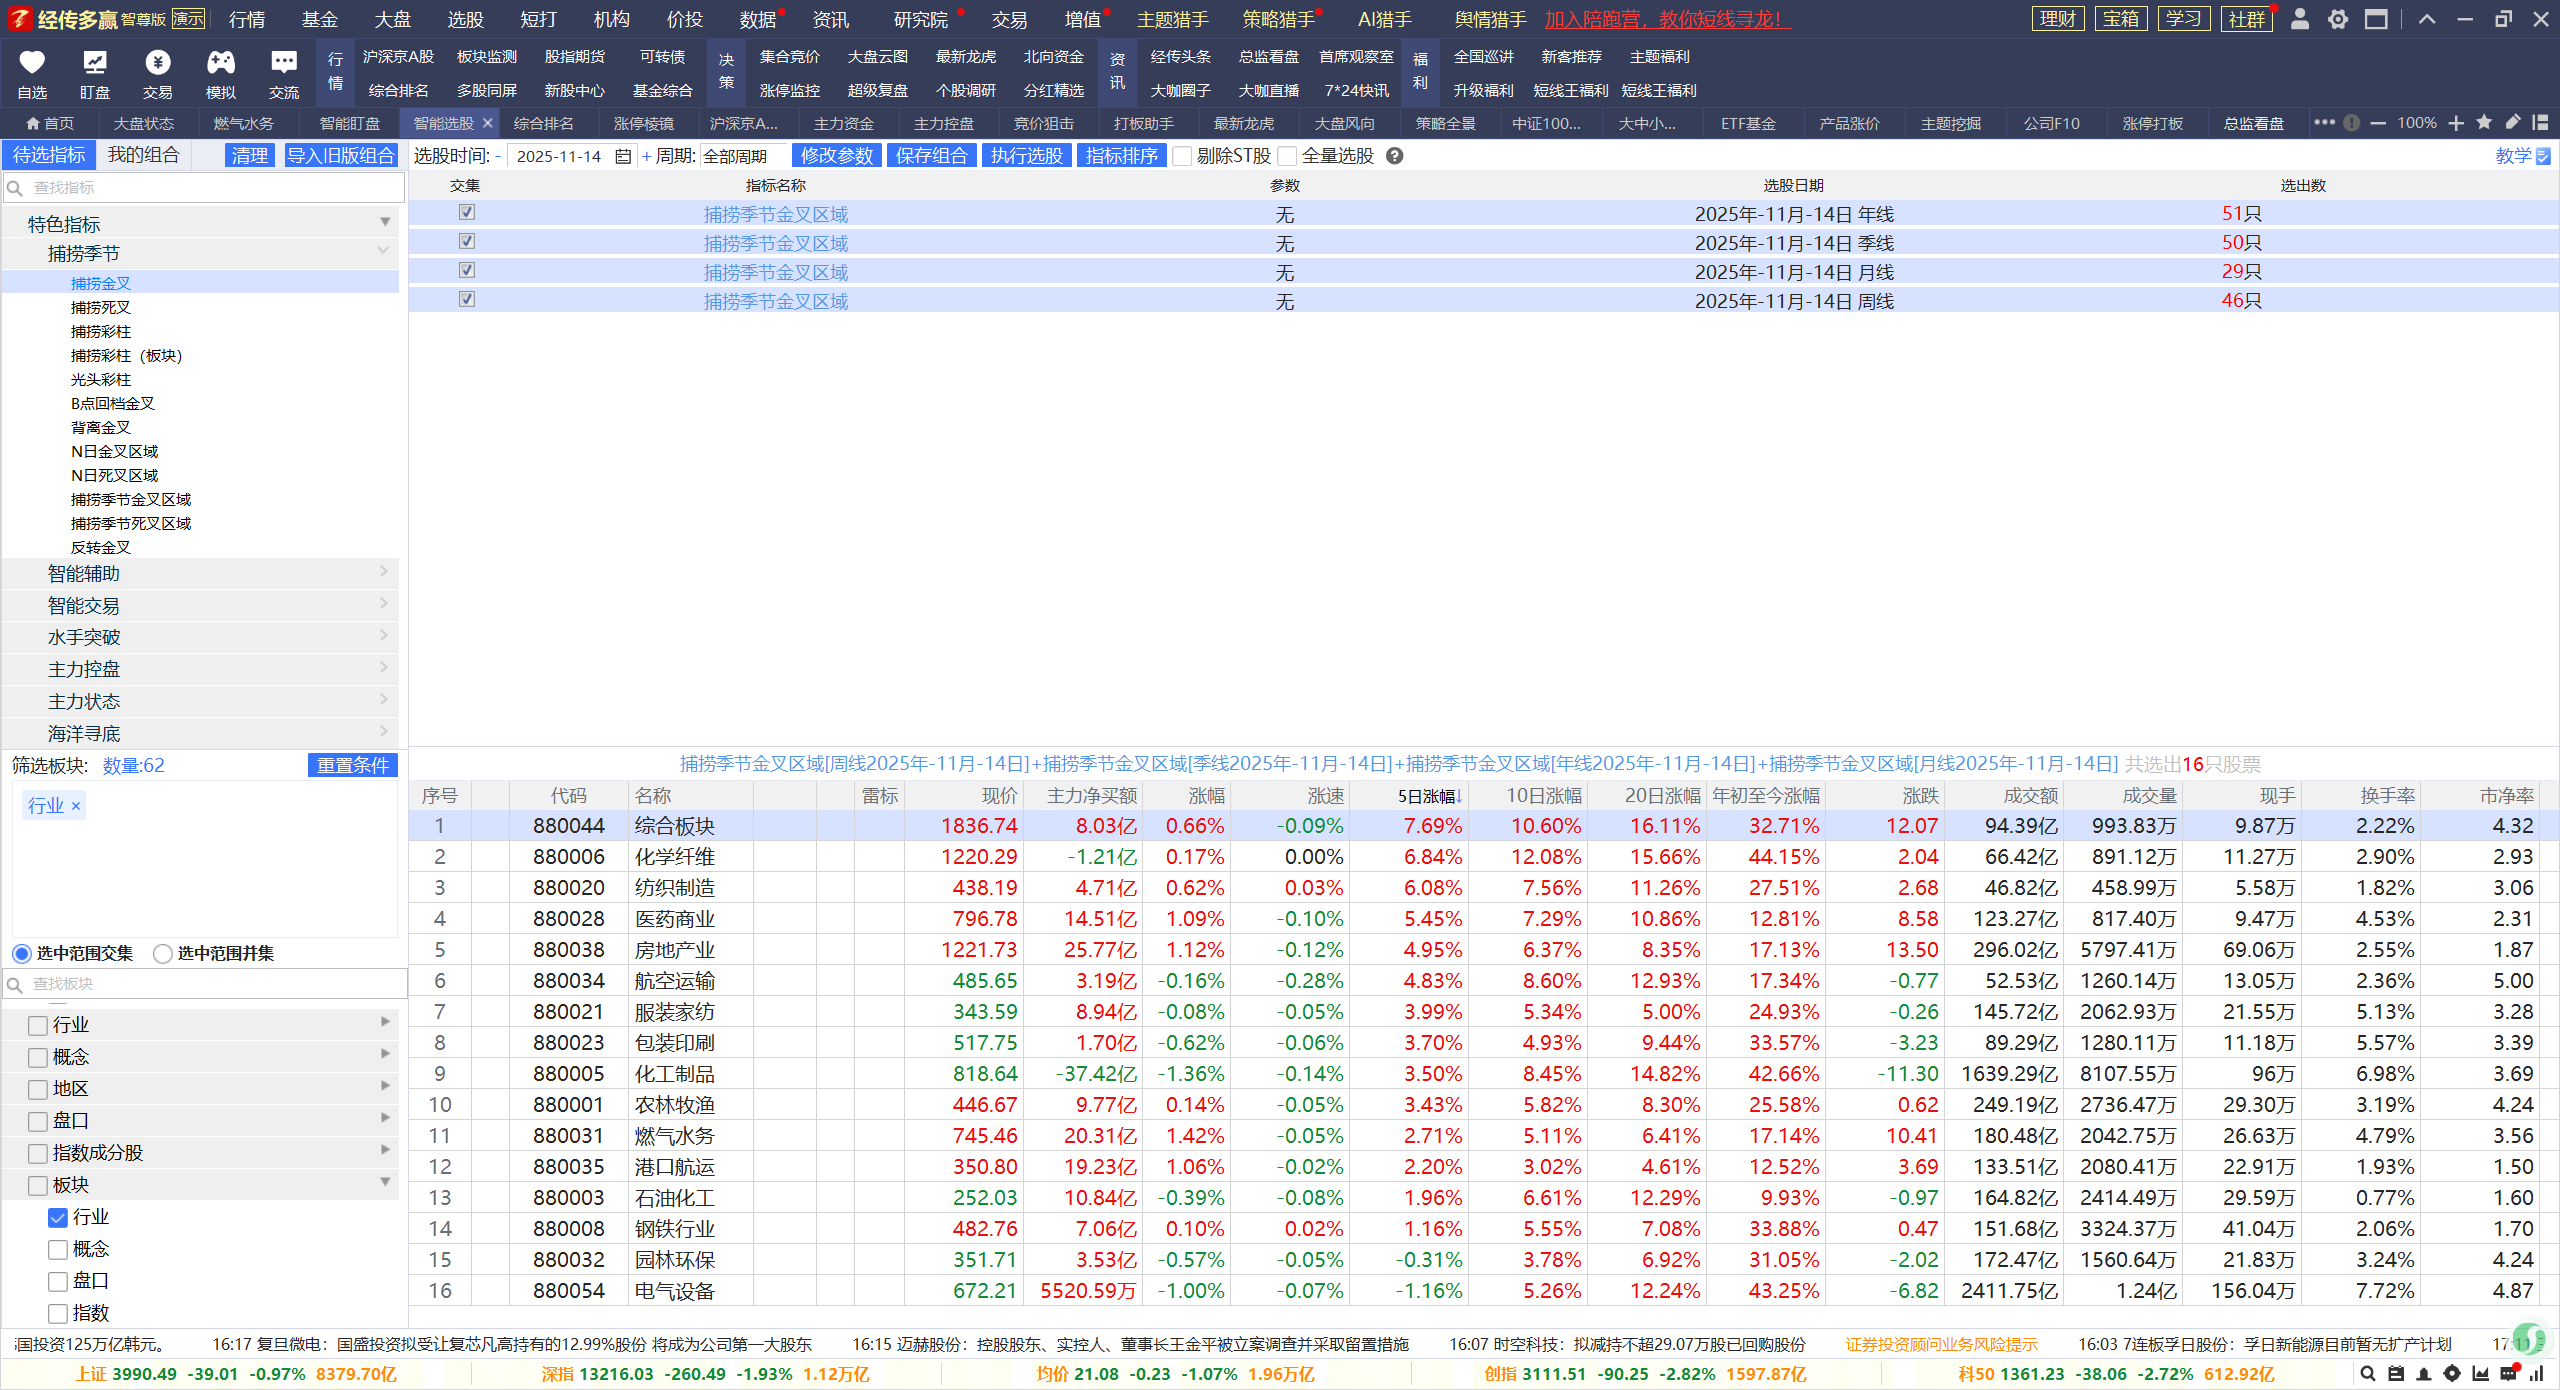Click the 盯盘 monitor icon
This screenshot has width=2560, height=1390.
tap(95, 63)
